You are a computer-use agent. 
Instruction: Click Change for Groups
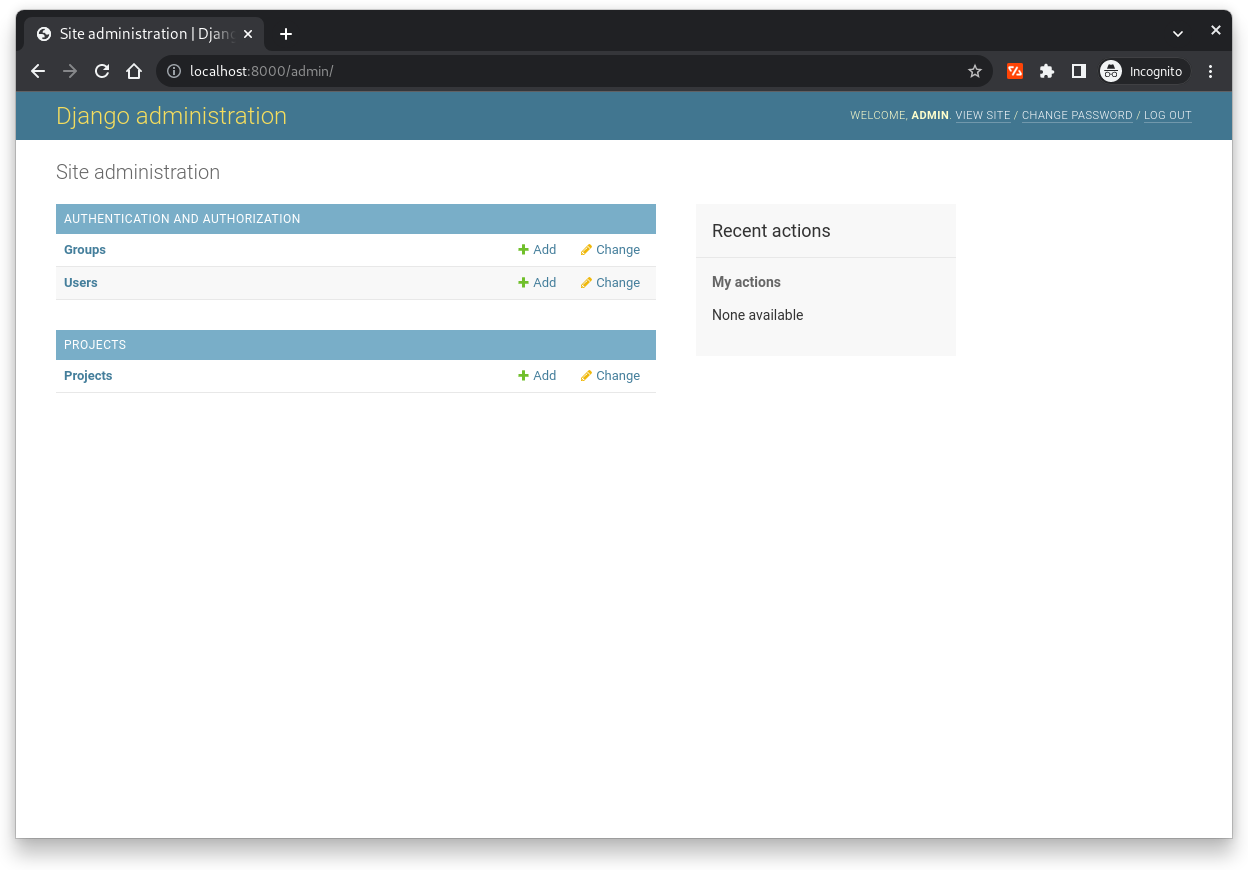(610, 250)
